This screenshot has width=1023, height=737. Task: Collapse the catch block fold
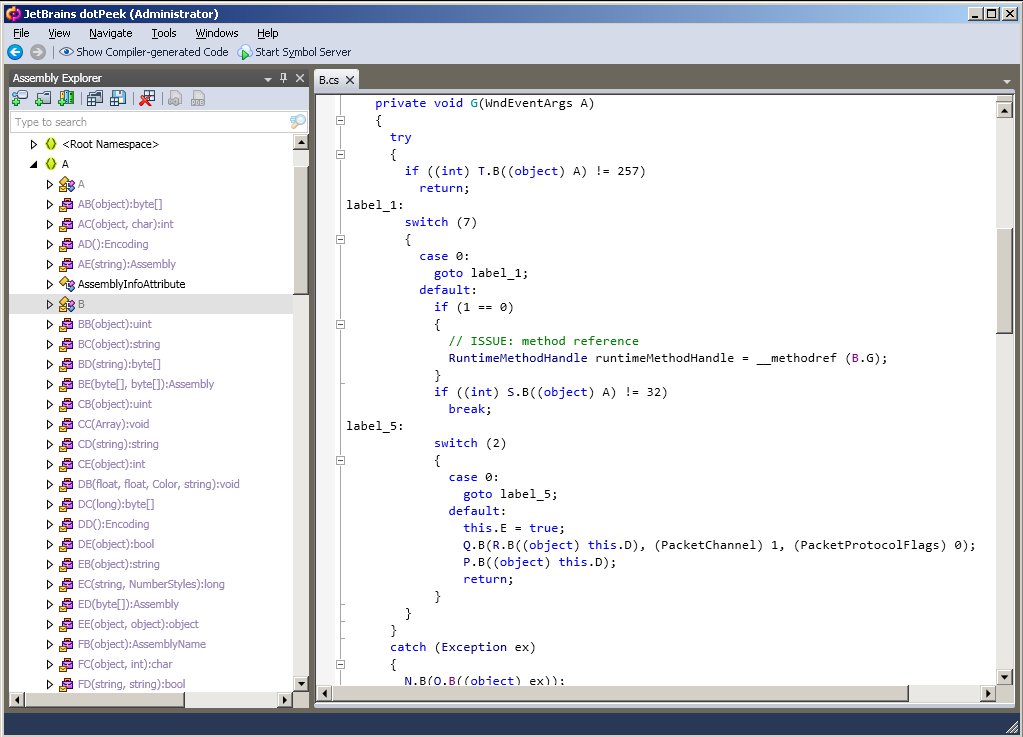tap(340, 665)
